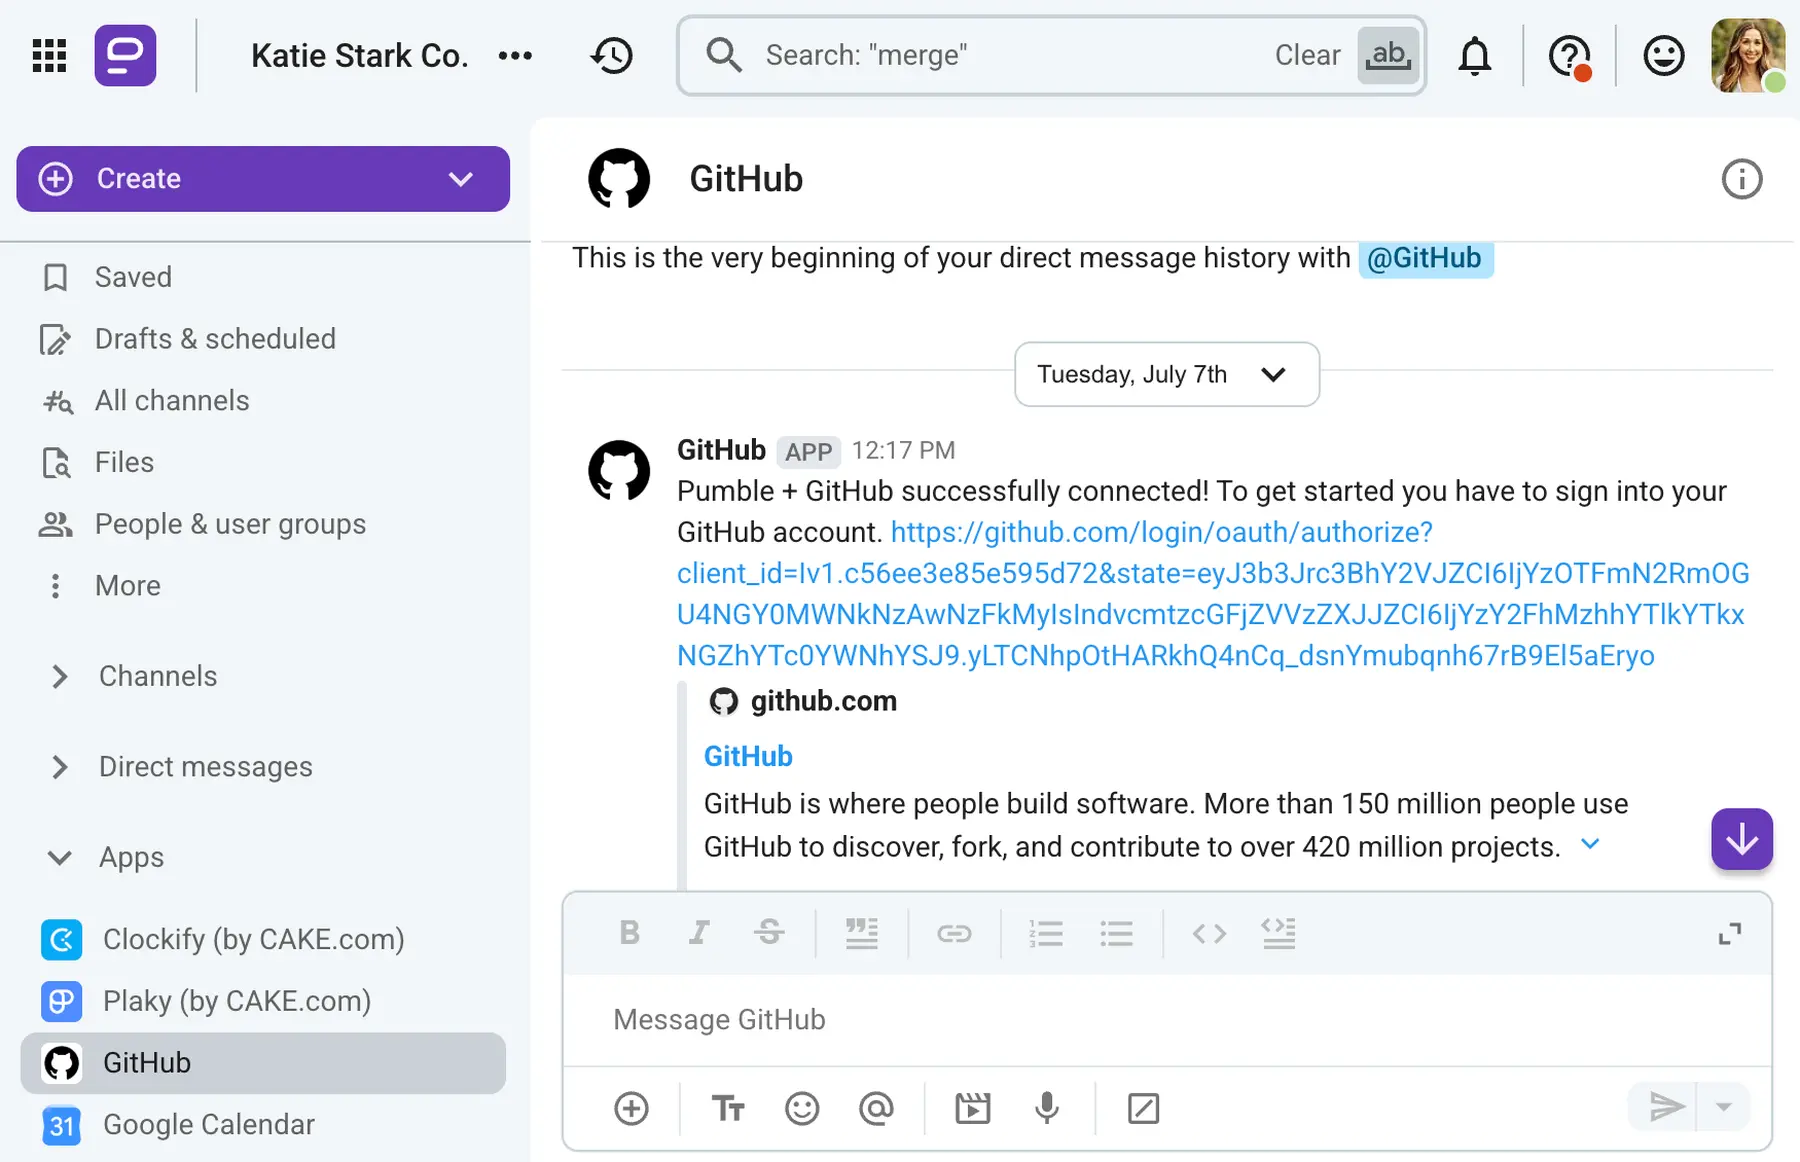Expand the Create dropdown chevron
The image size is (1800, 1162).
click(460, 179)
